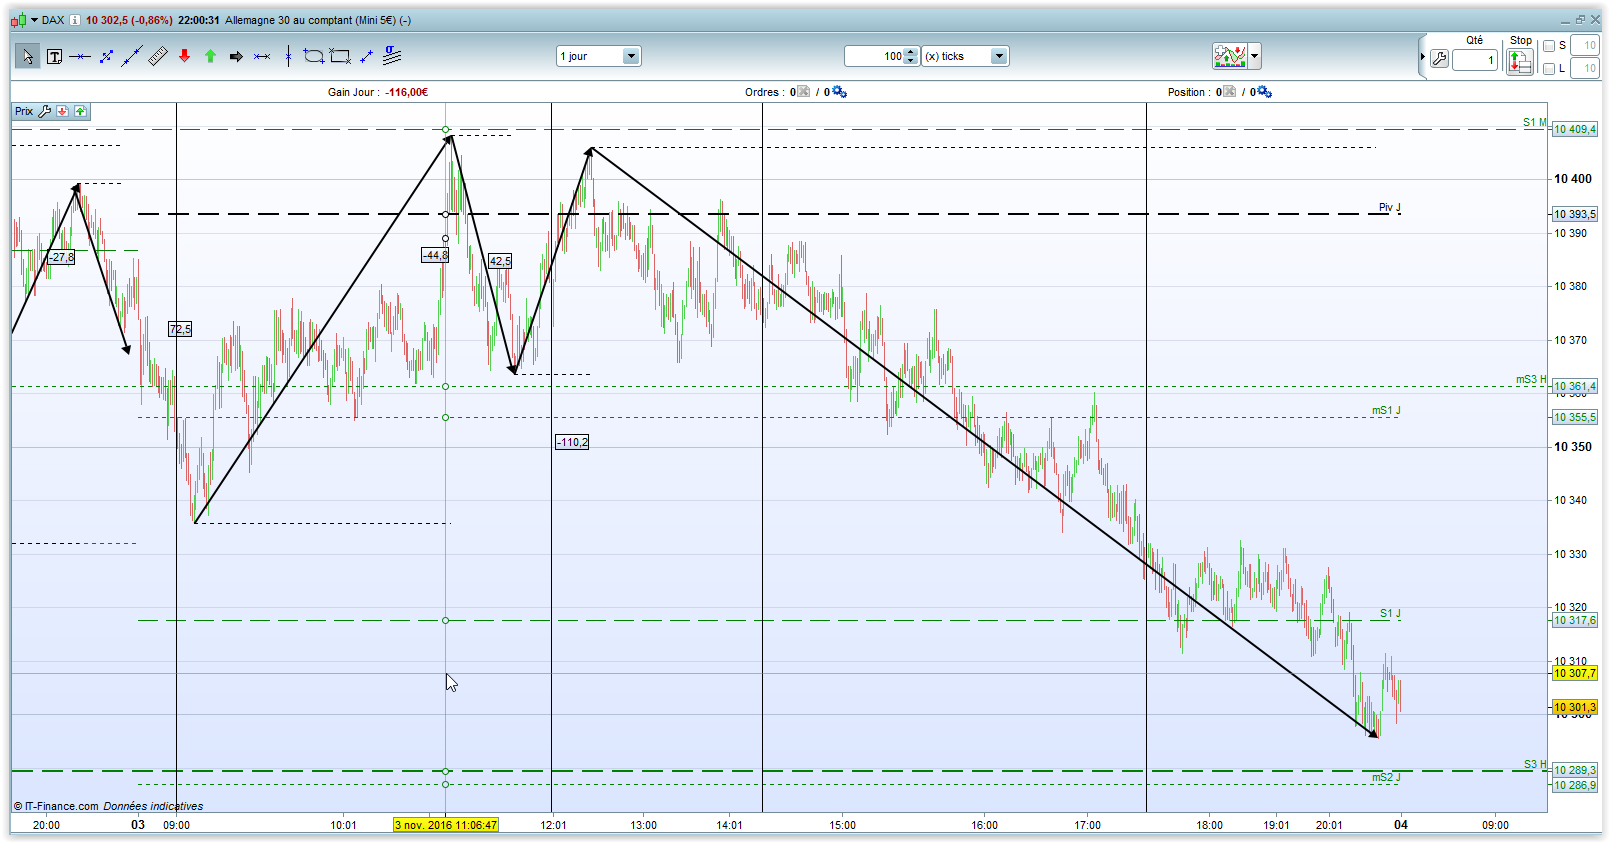1610x843 pixels.
Task: Select the trend line drawing tool
Action: point(132,57)
